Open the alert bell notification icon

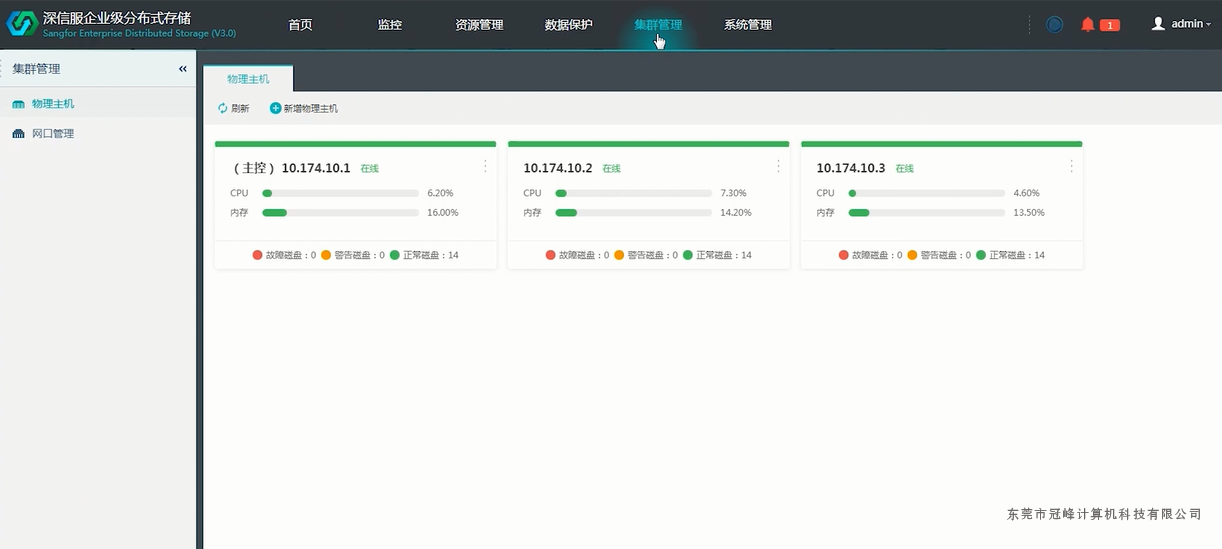[x=1088, y=25]
